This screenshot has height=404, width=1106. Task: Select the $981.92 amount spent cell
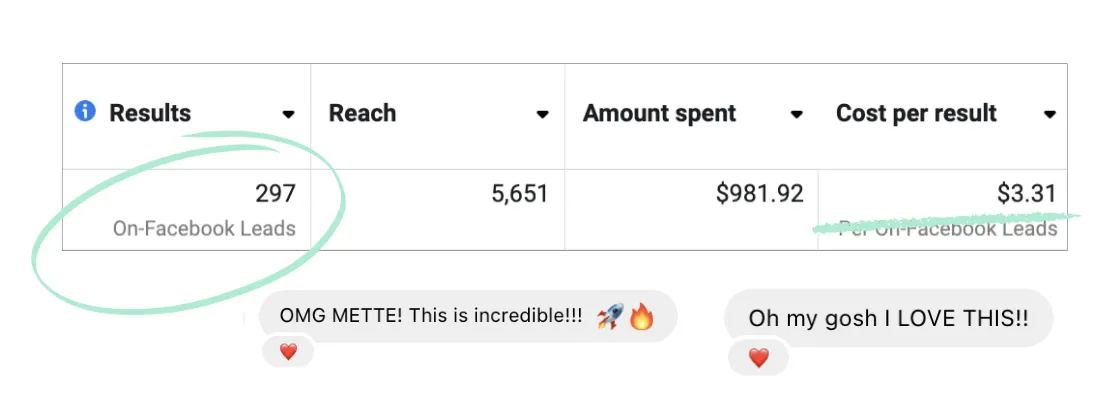click(x=759, y=193)
